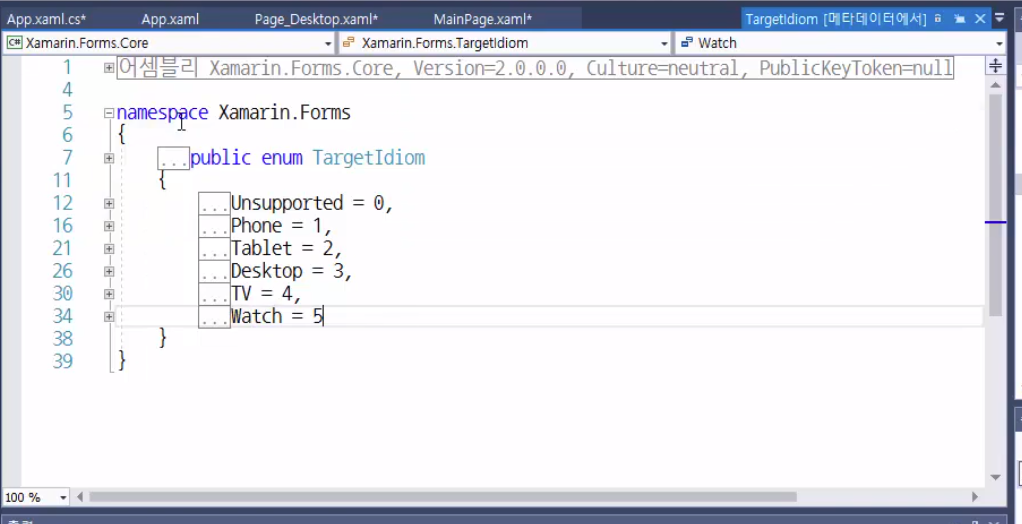This screenshot has width=1022, height=524.
Task: Expand the region before Desktop = 3
Action: [109, 271]
